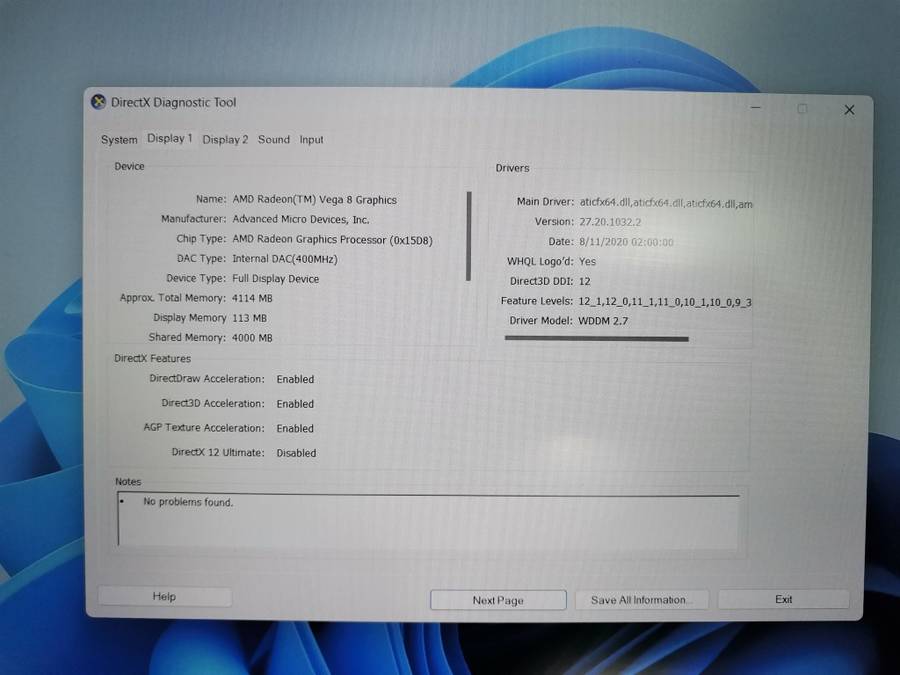Open the Input tab
900x675 pixels.
tap(311, 140)
